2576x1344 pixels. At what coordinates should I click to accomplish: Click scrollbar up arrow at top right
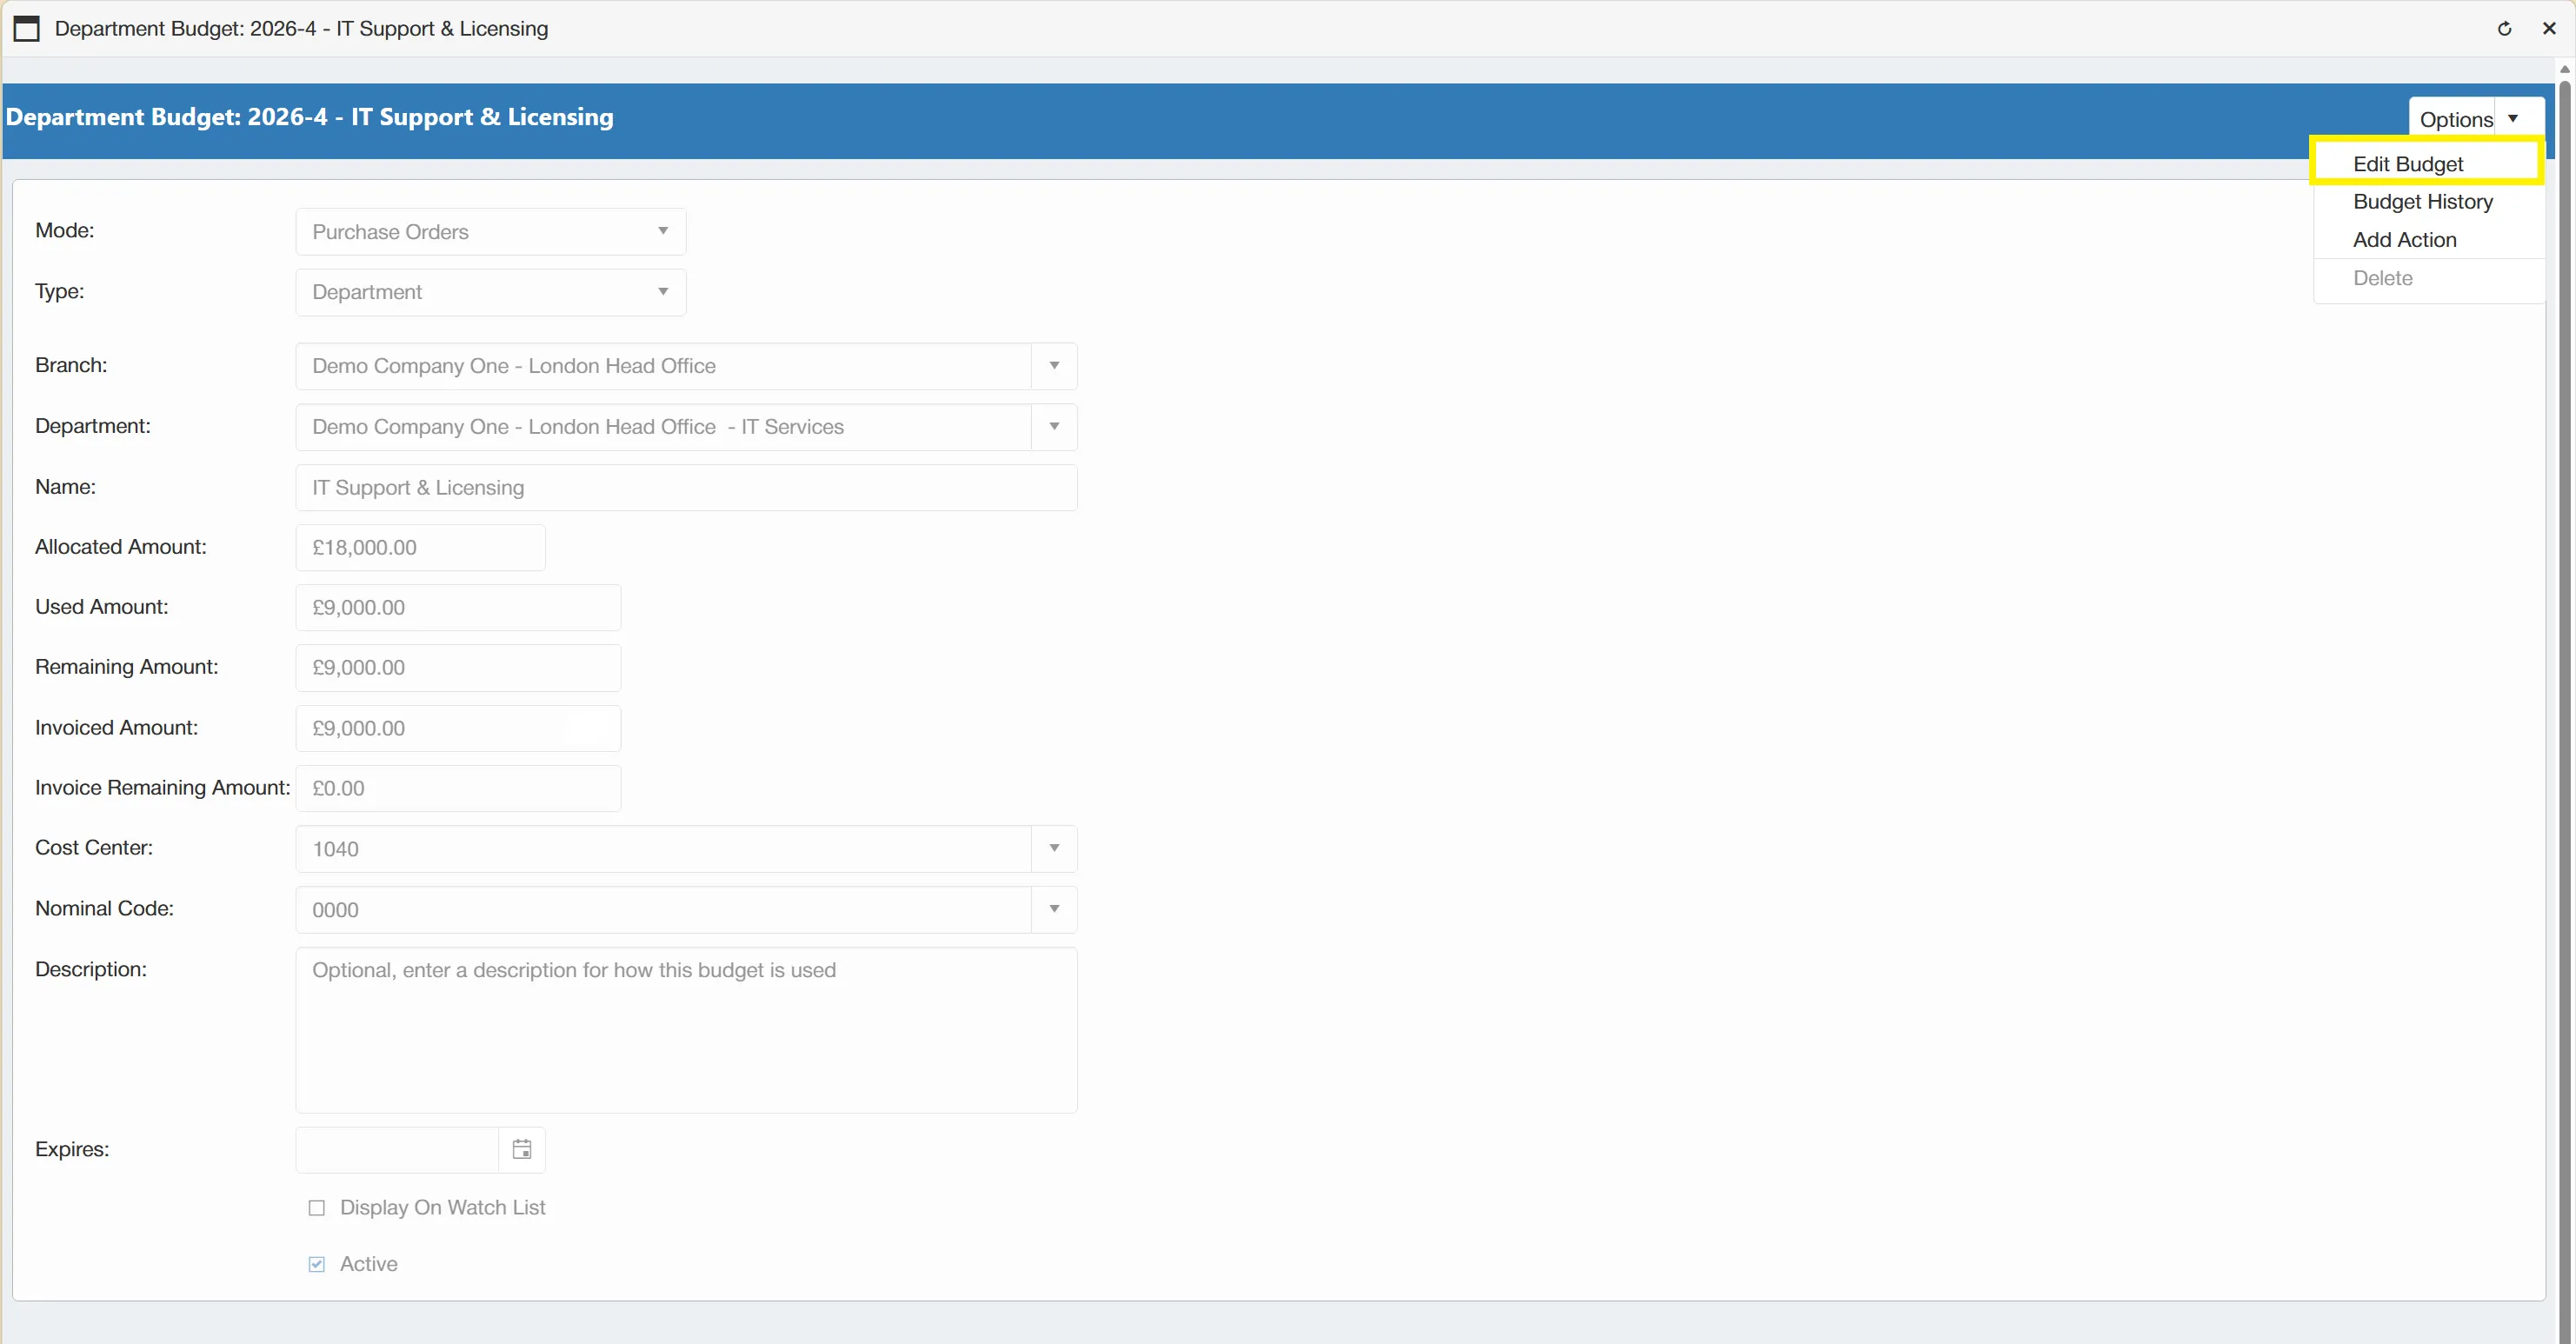coord(2564,69)
